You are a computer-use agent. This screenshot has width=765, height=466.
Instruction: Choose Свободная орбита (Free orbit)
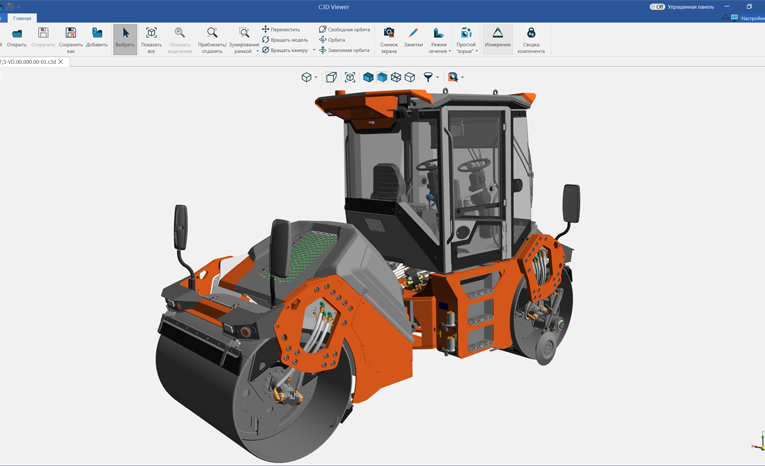point(344,29)
